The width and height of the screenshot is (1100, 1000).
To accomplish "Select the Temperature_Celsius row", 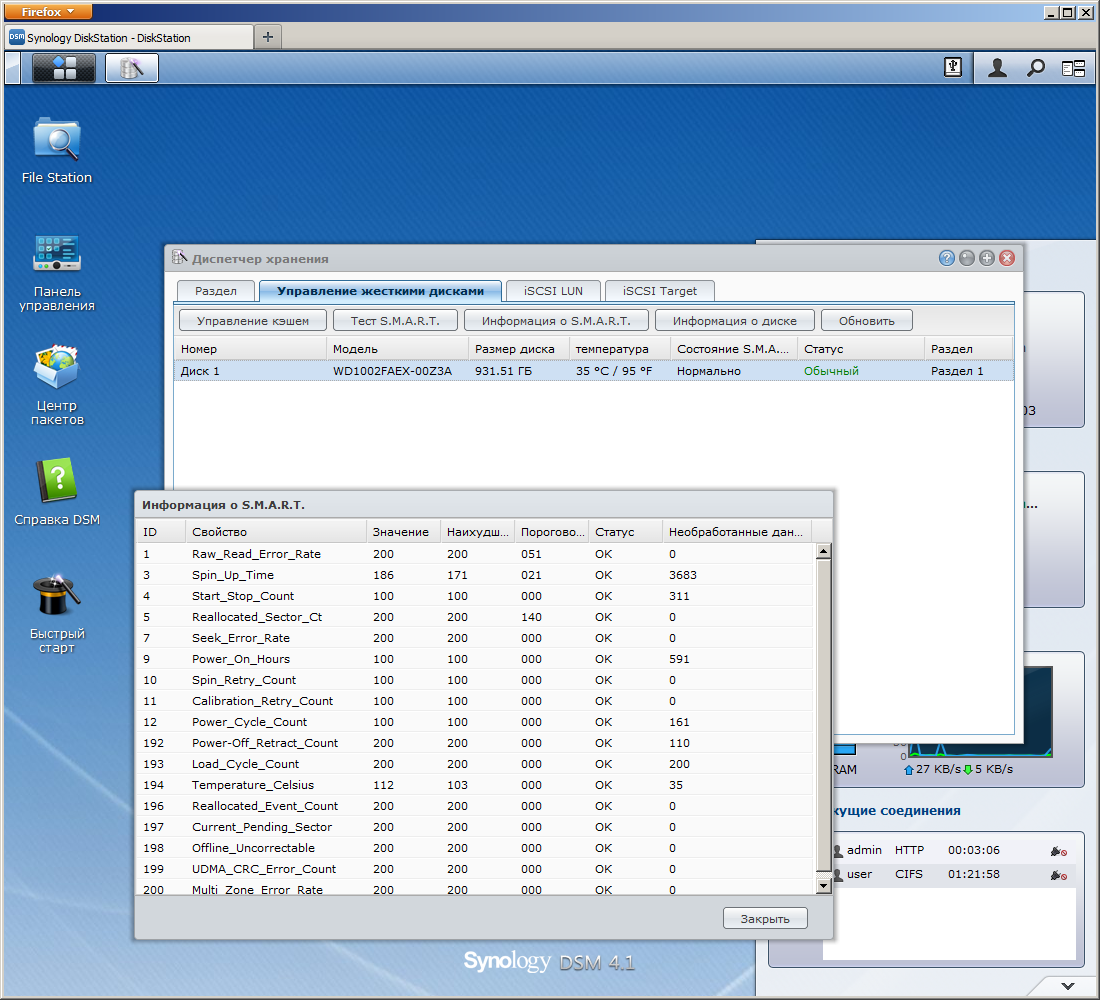I will coord(474,785).
